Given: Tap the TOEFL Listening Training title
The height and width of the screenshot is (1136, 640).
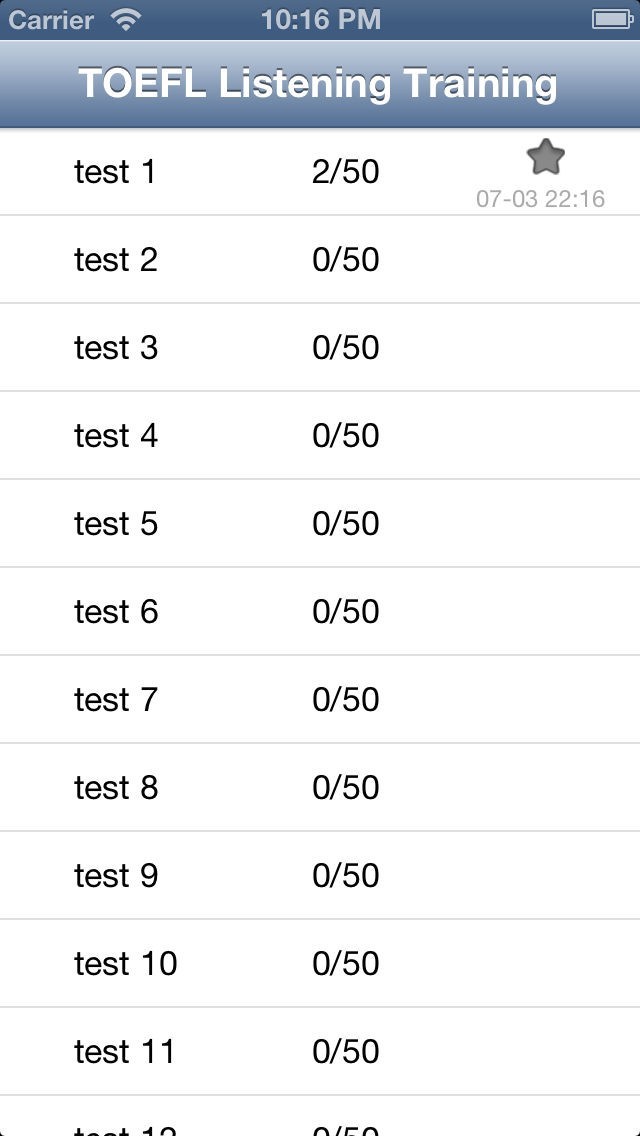Looking at the screenshot, I should (x=318, y=84).
